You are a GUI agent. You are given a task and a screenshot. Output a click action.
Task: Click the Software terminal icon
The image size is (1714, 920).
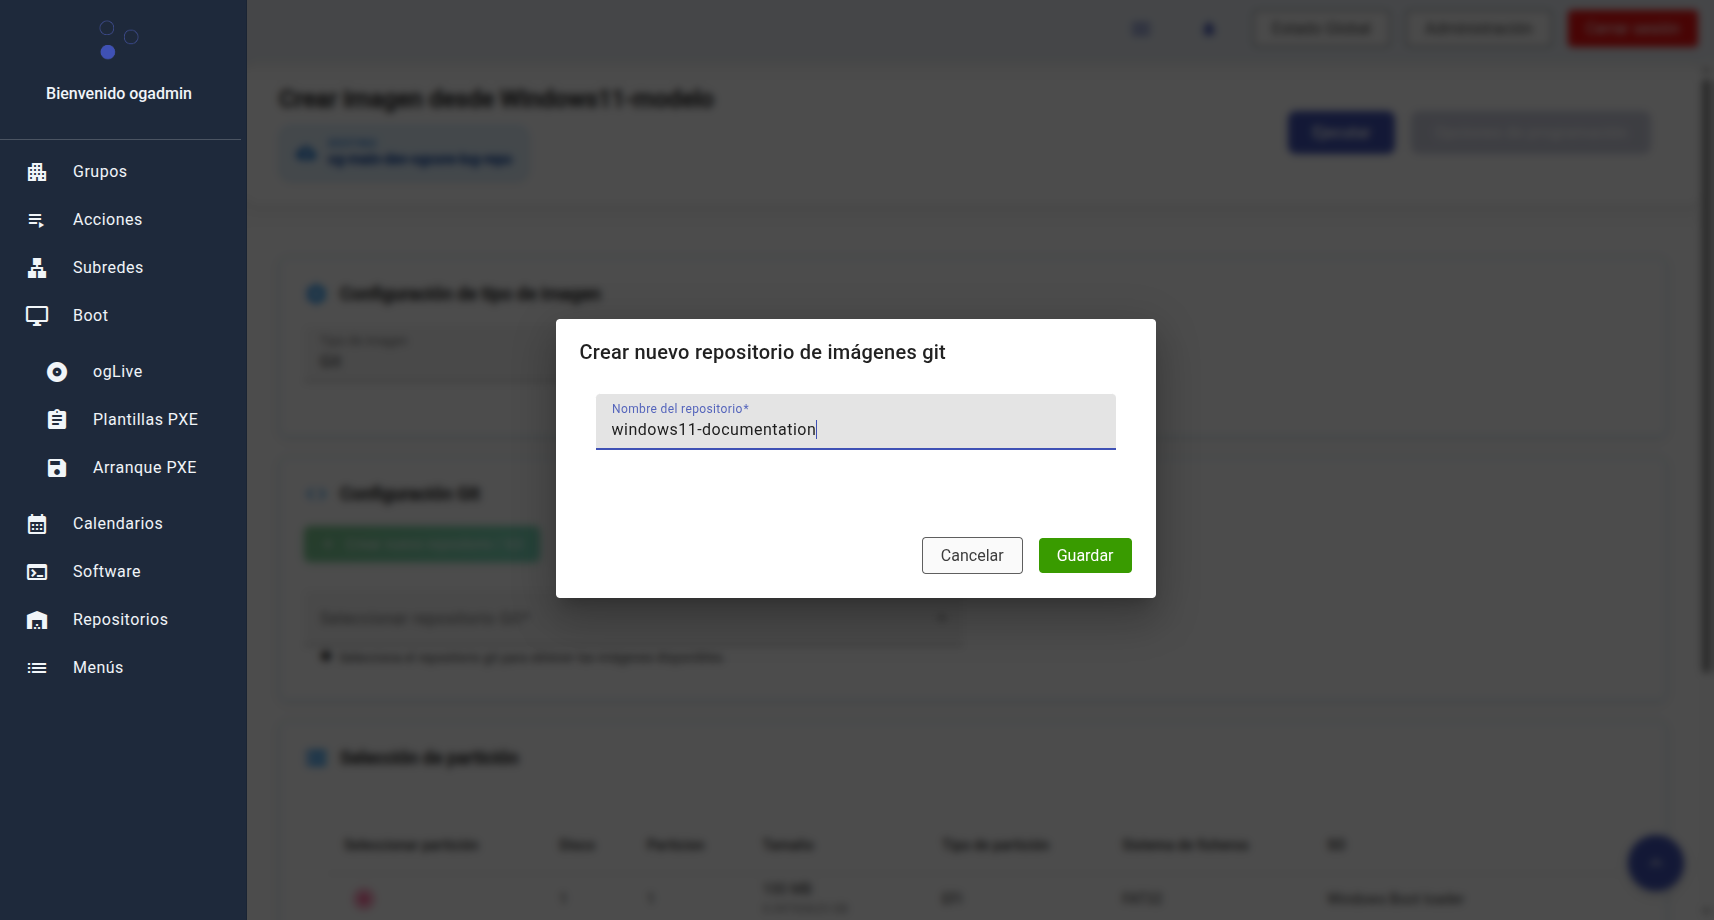coord(37,572)
